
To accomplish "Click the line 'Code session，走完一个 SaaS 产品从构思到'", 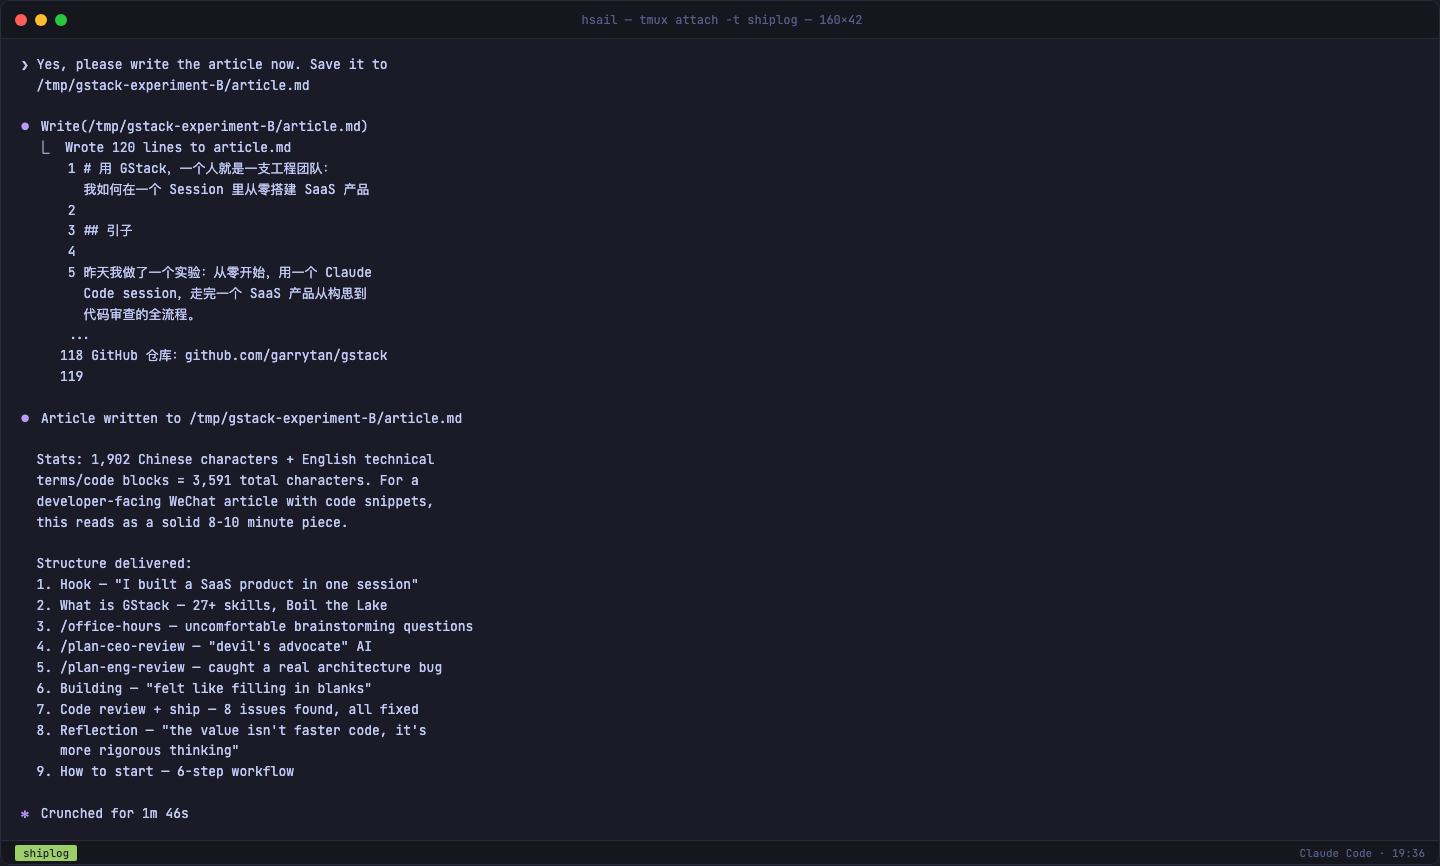I will click(x=225, y=294).
